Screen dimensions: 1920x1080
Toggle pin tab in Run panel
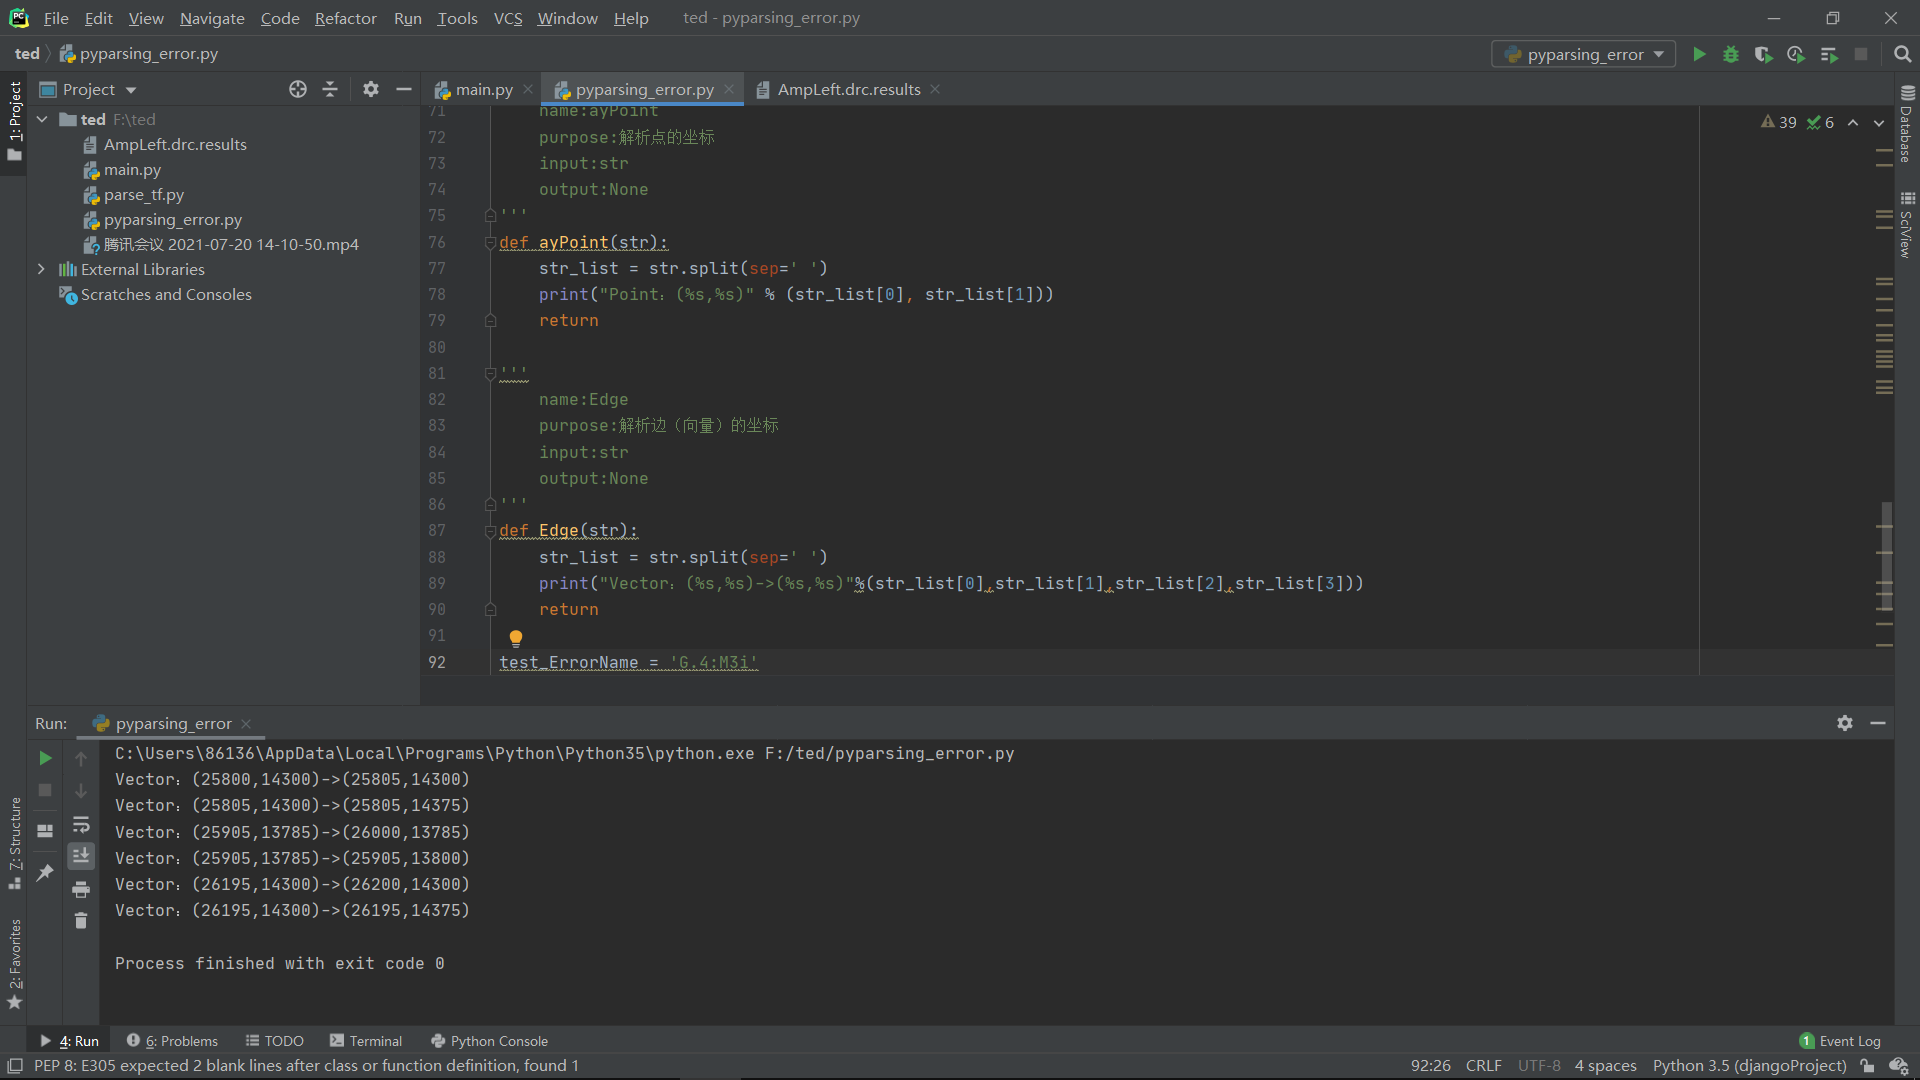pyautogui.click(x=45, y=873)
